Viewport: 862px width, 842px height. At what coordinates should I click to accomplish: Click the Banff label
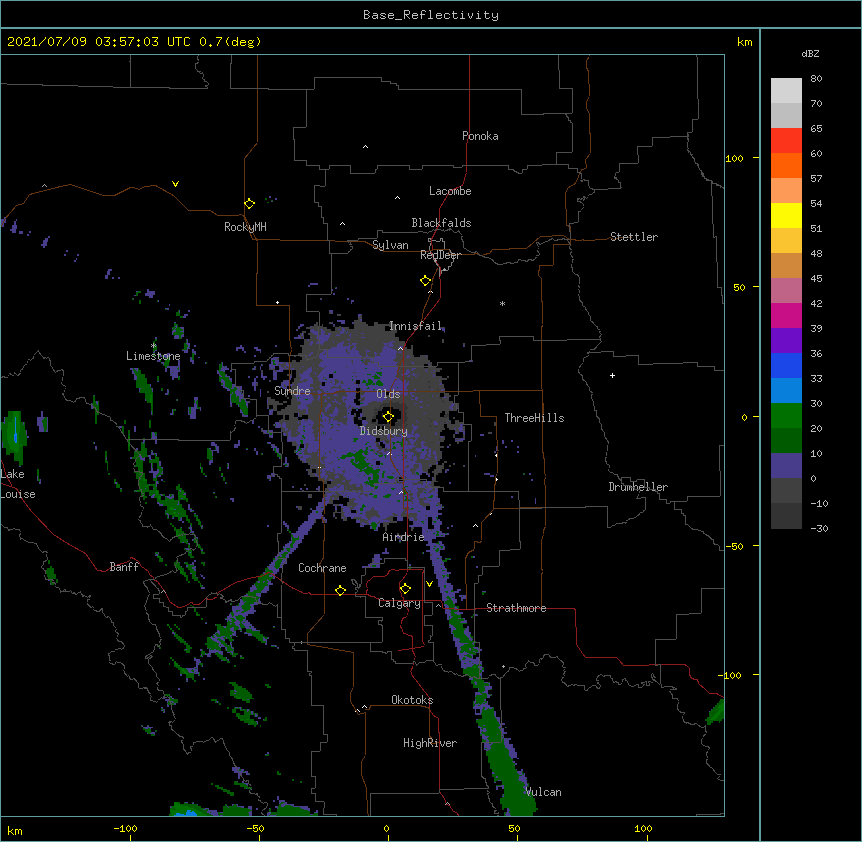(x=124, y=567)
